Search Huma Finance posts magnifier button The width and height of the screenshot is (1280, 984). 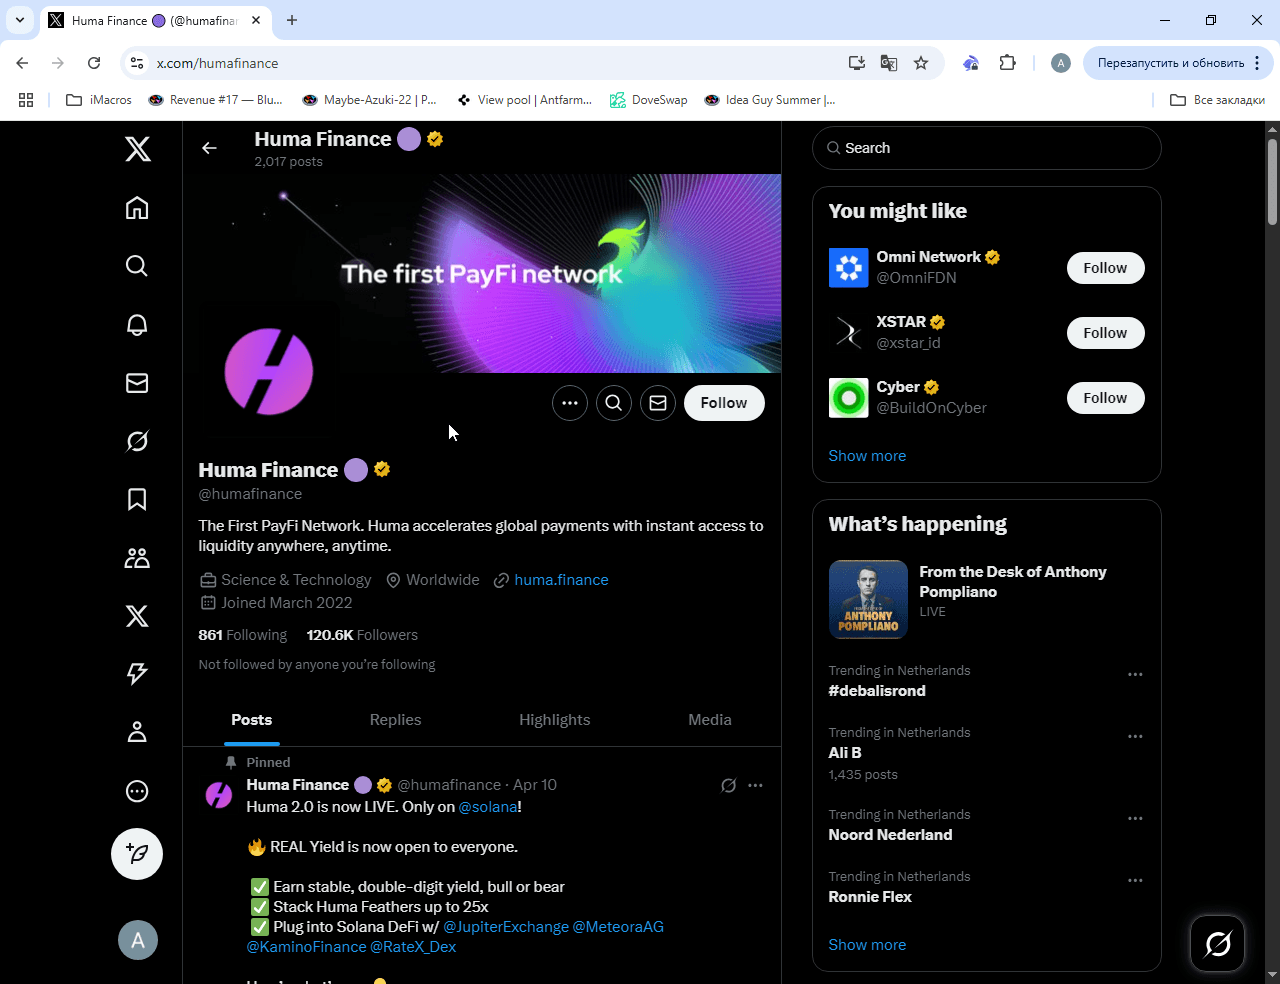(614, 403)
